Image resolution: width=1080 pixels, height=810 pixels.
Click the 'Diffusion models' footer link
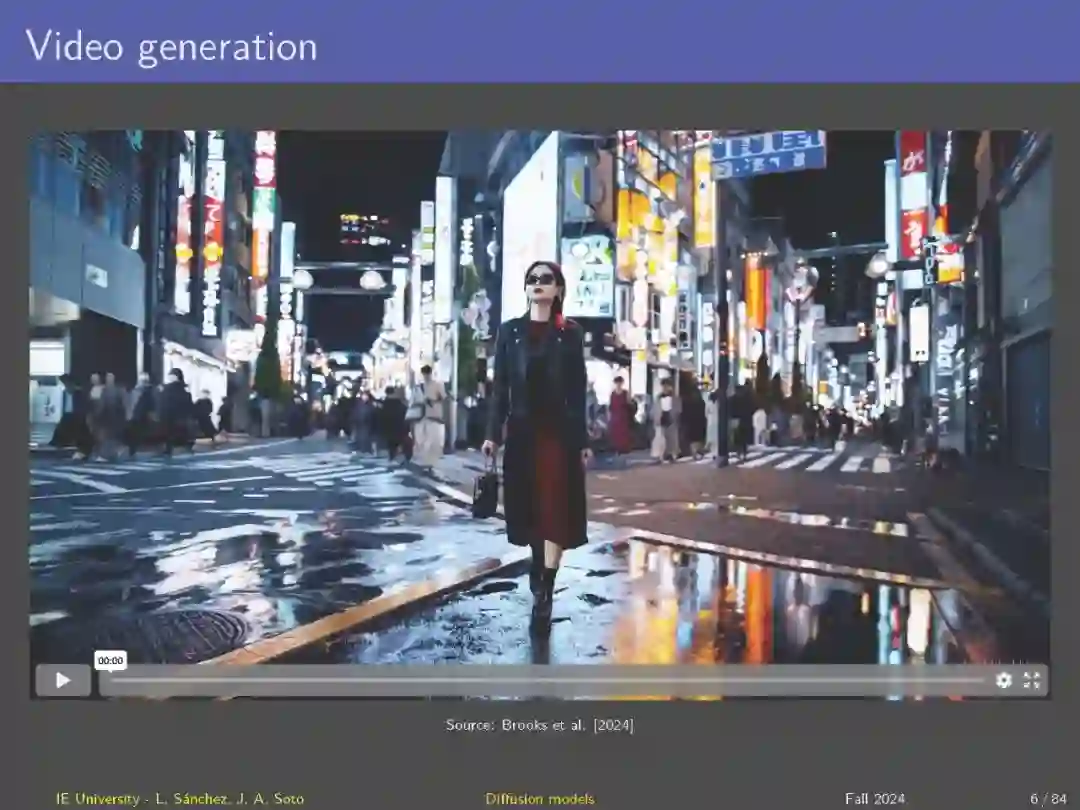pos(539,799)
